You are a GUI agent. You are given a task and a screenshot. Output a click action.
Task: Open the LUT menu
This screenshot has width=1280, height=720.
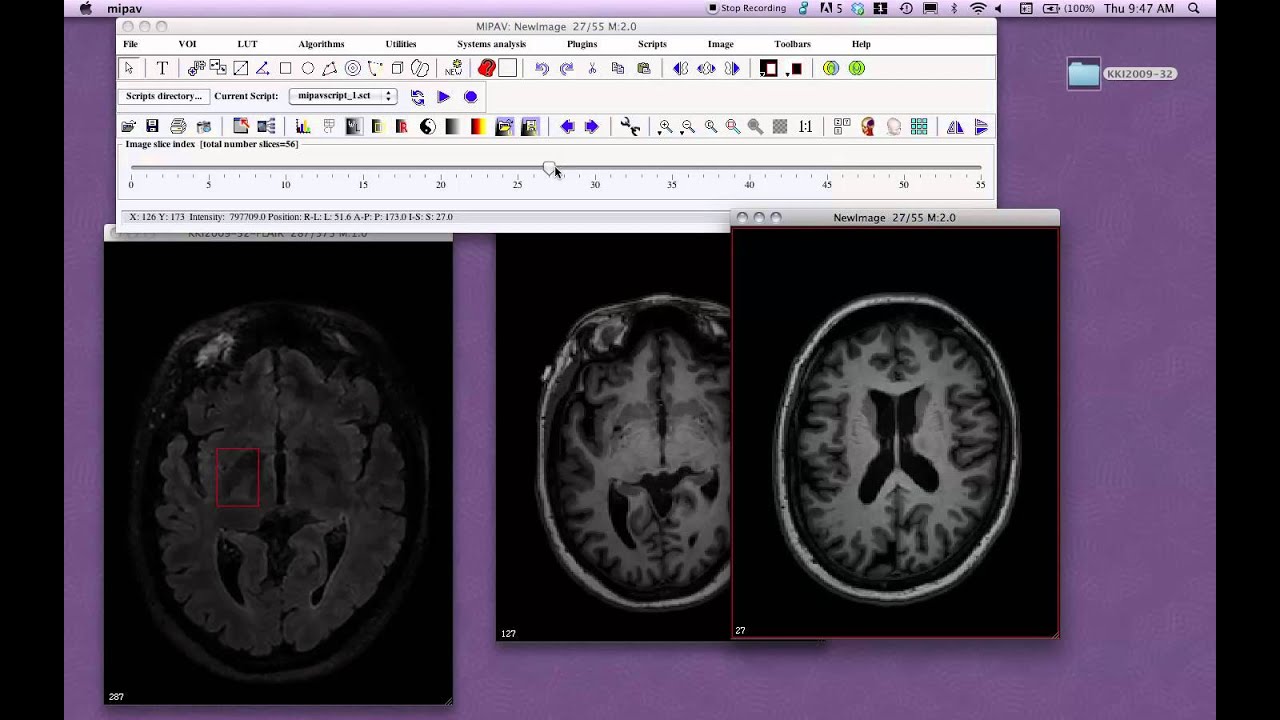click(247, 44)
